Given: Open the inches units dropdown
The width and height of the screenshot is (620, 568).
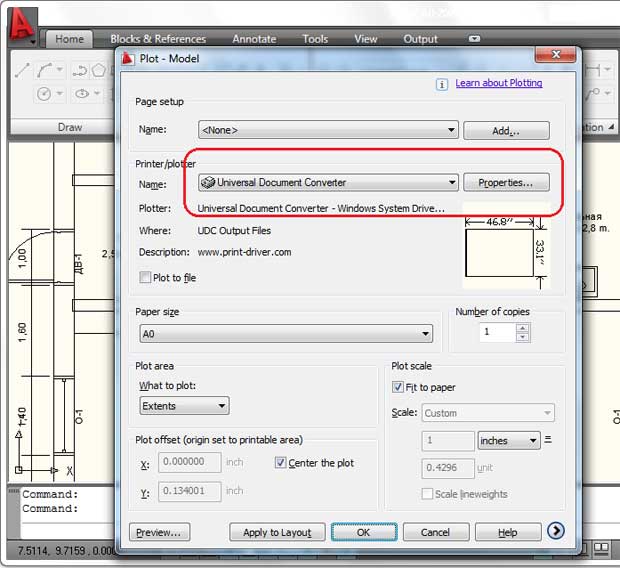Looking at the screenshot, I should pos(509,441).
